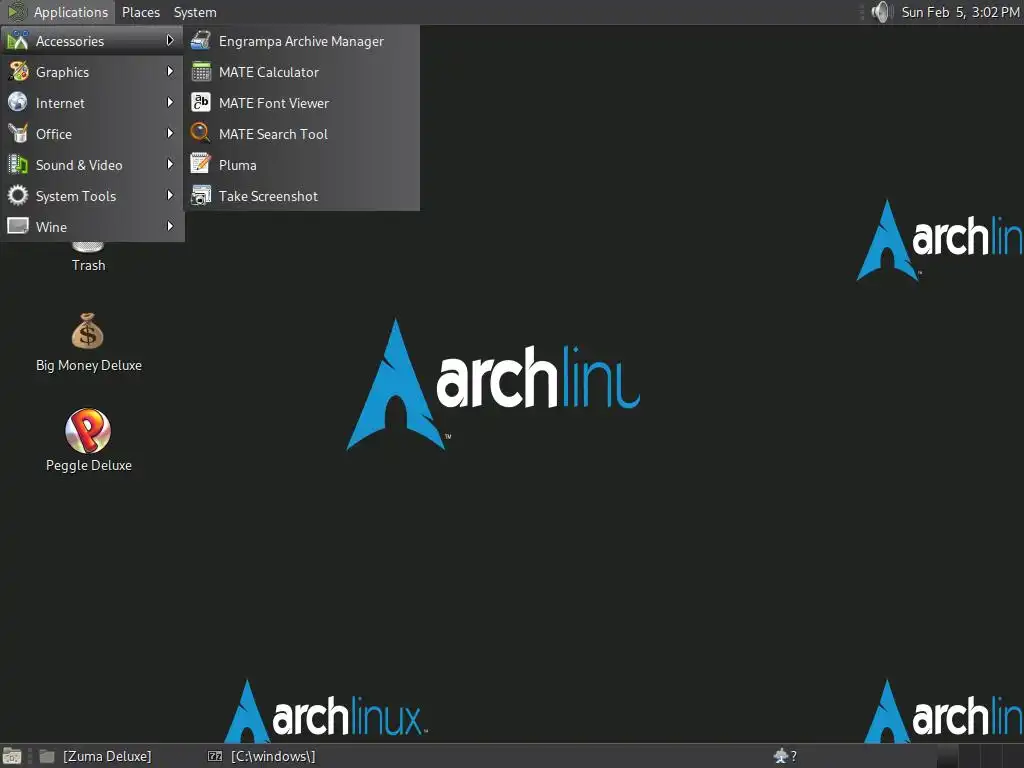Screen dimensions: 1024x768
Task: Click the System Tools gear icon
Action: (x=18, y=195)
